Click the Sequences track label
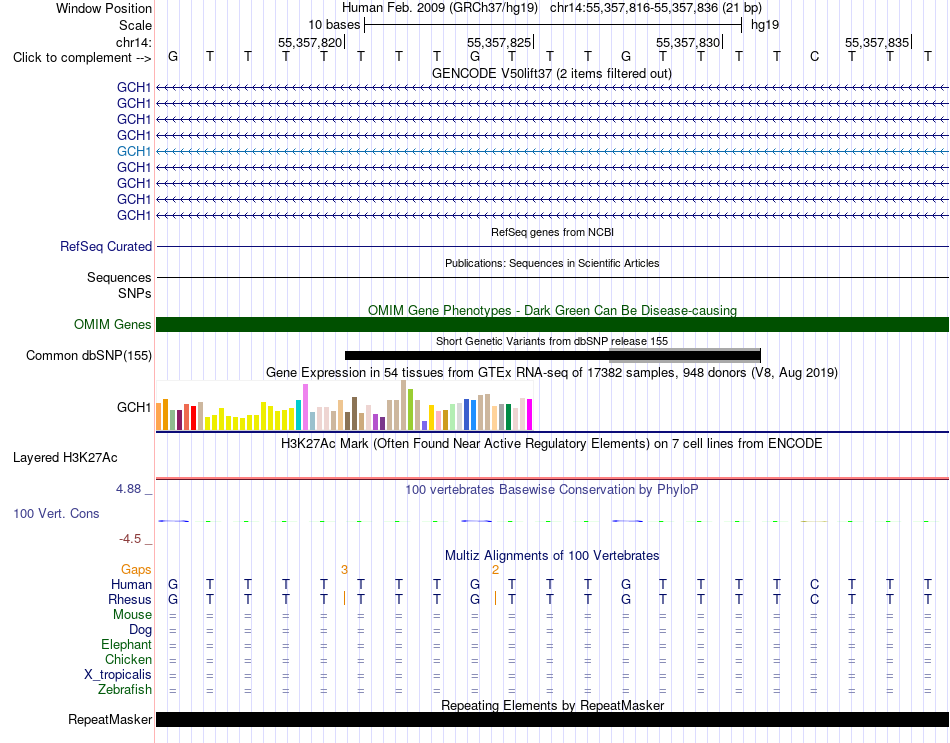Image resolution: width=950 pixels, height=743 pixels. click(x=119, y=277)
